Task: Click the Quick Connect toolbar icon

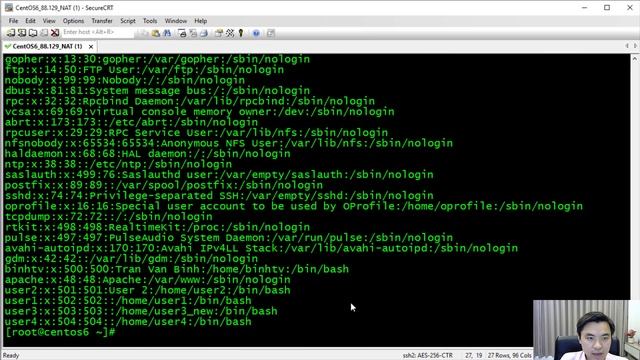Action: point(22,33)
